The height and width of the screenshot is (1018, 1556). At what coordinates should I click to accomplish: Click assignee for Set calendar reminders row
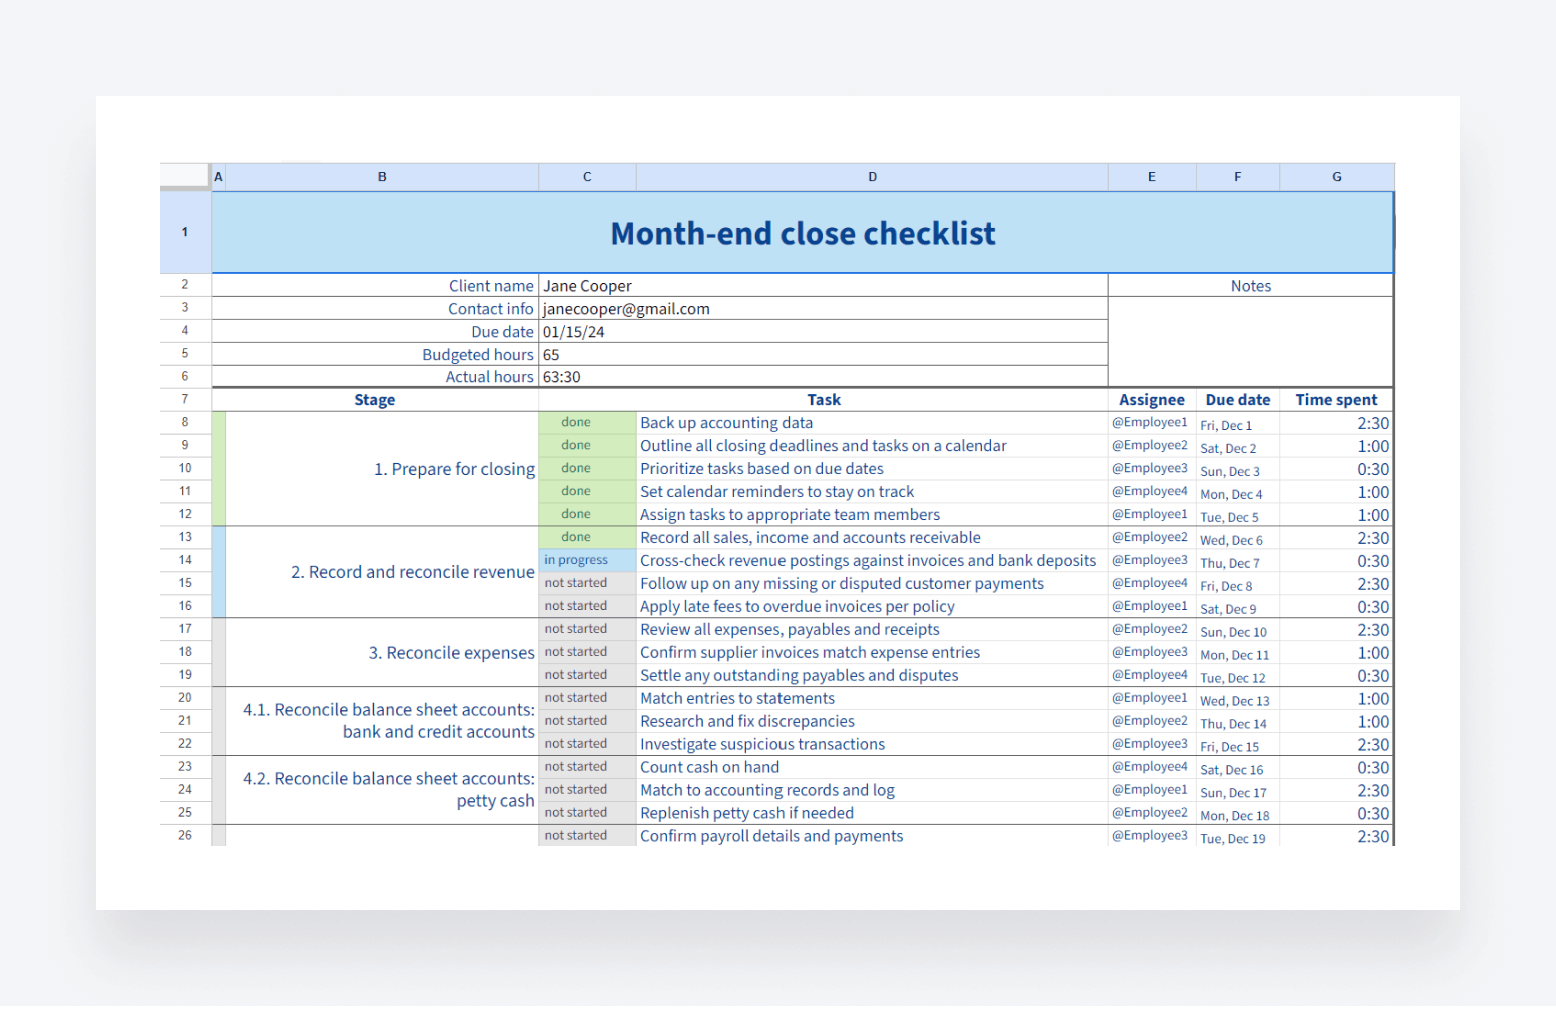(x=1152, y=492)
